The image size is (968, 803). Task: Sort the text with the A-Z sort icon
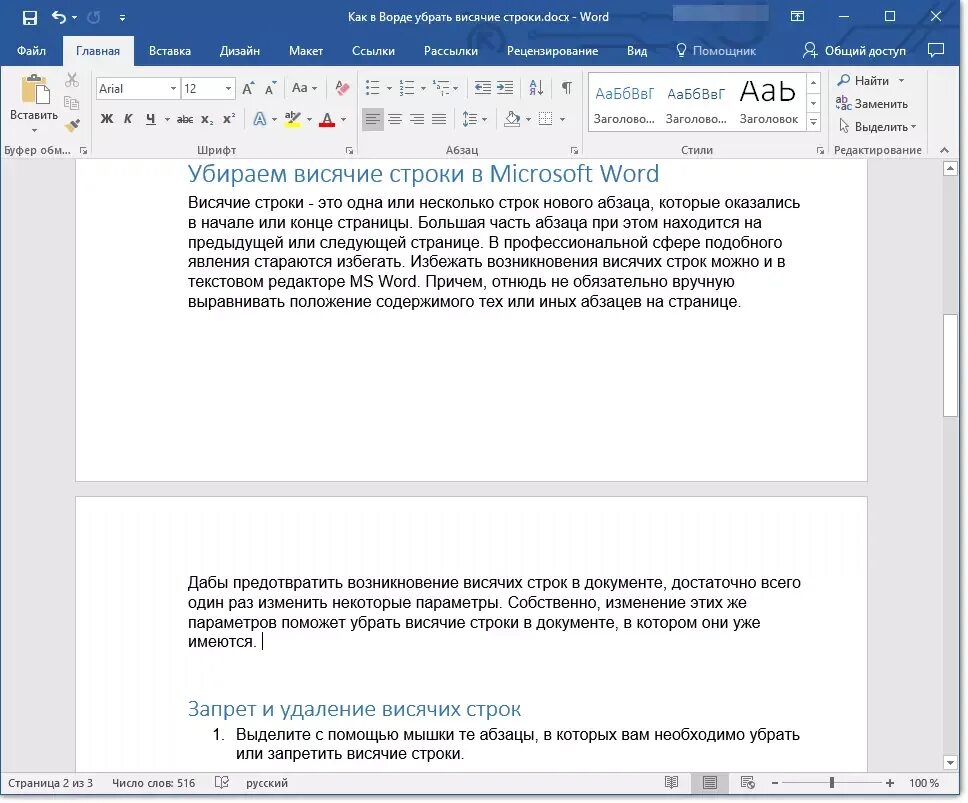536,88
